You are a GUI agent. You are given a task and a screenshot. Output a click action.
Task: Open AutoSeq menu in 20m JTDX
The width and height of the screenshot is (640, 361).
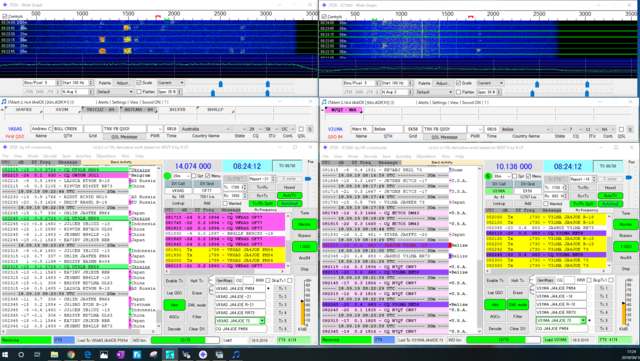coord(83,156)
